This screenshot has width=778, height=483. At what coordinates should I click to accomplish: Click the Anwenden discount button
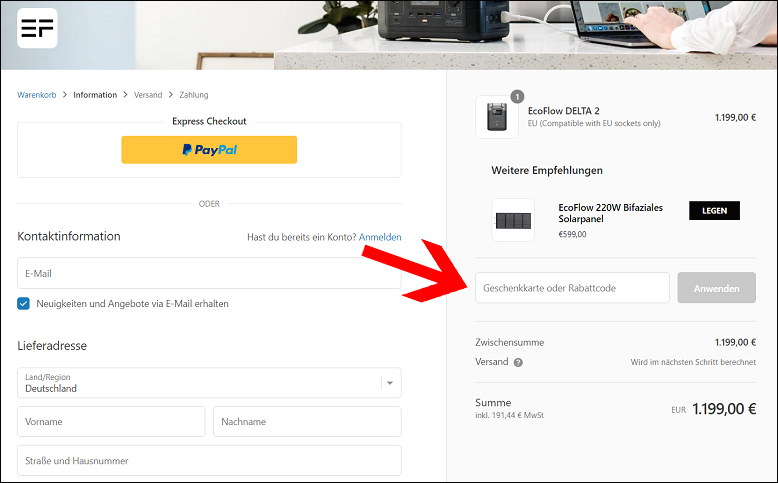[716, 288]
